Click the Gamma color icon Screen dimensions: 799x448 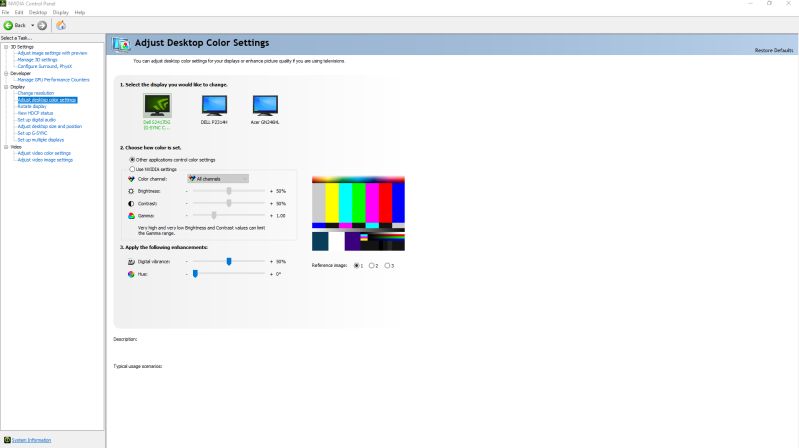(131, 216)
